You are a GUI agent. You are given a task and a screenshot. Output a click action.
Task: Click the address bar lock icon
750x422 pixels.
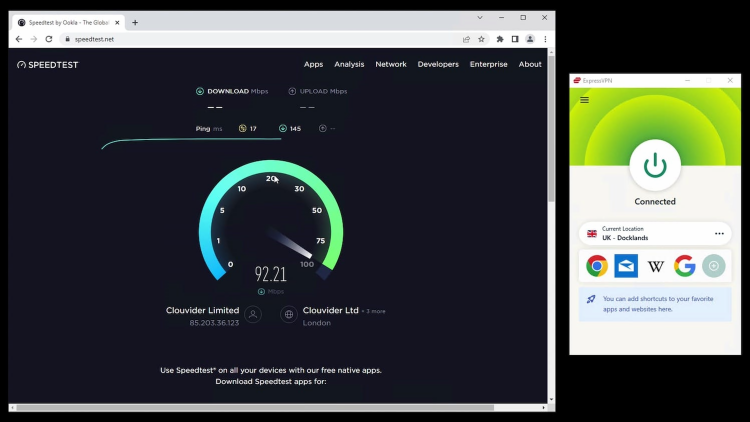67,39
